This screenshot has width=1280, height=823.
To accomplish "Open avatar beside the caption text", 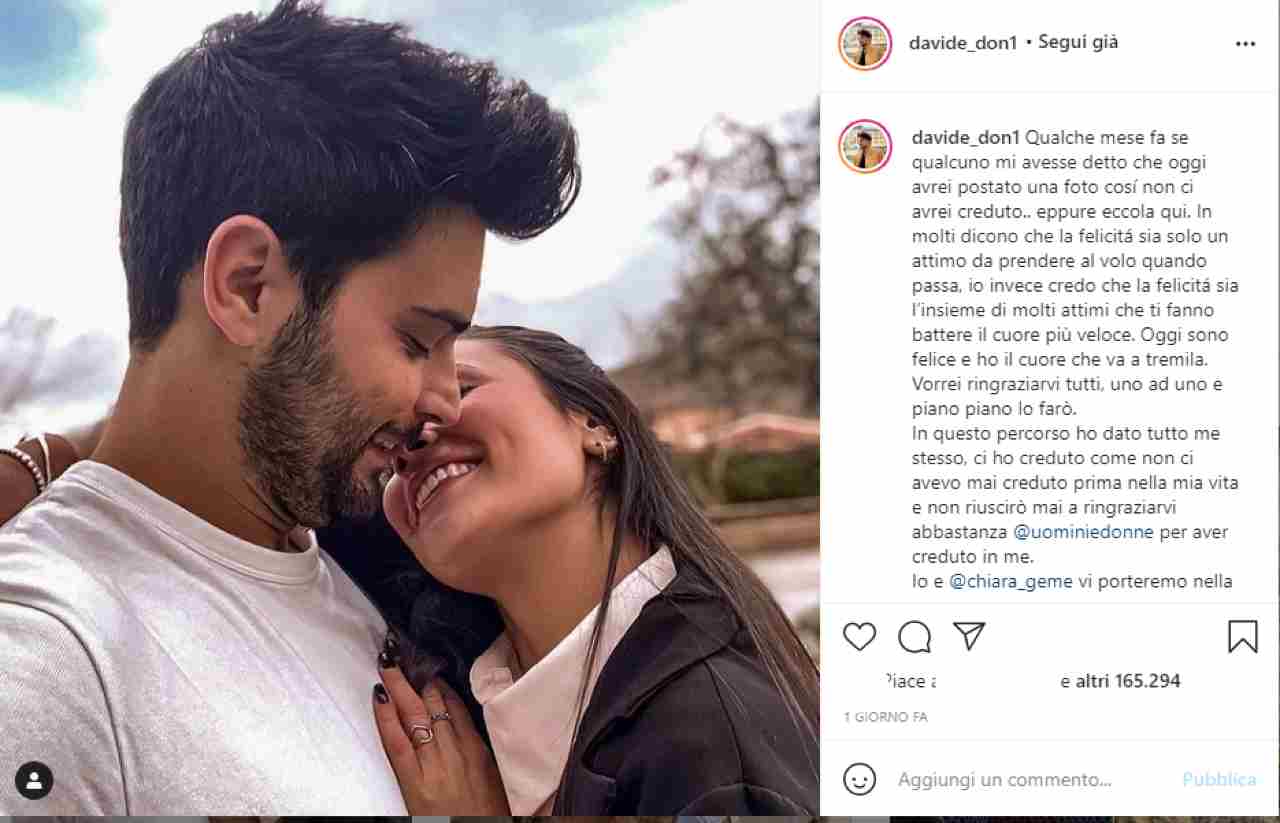I will click(865, 146).
